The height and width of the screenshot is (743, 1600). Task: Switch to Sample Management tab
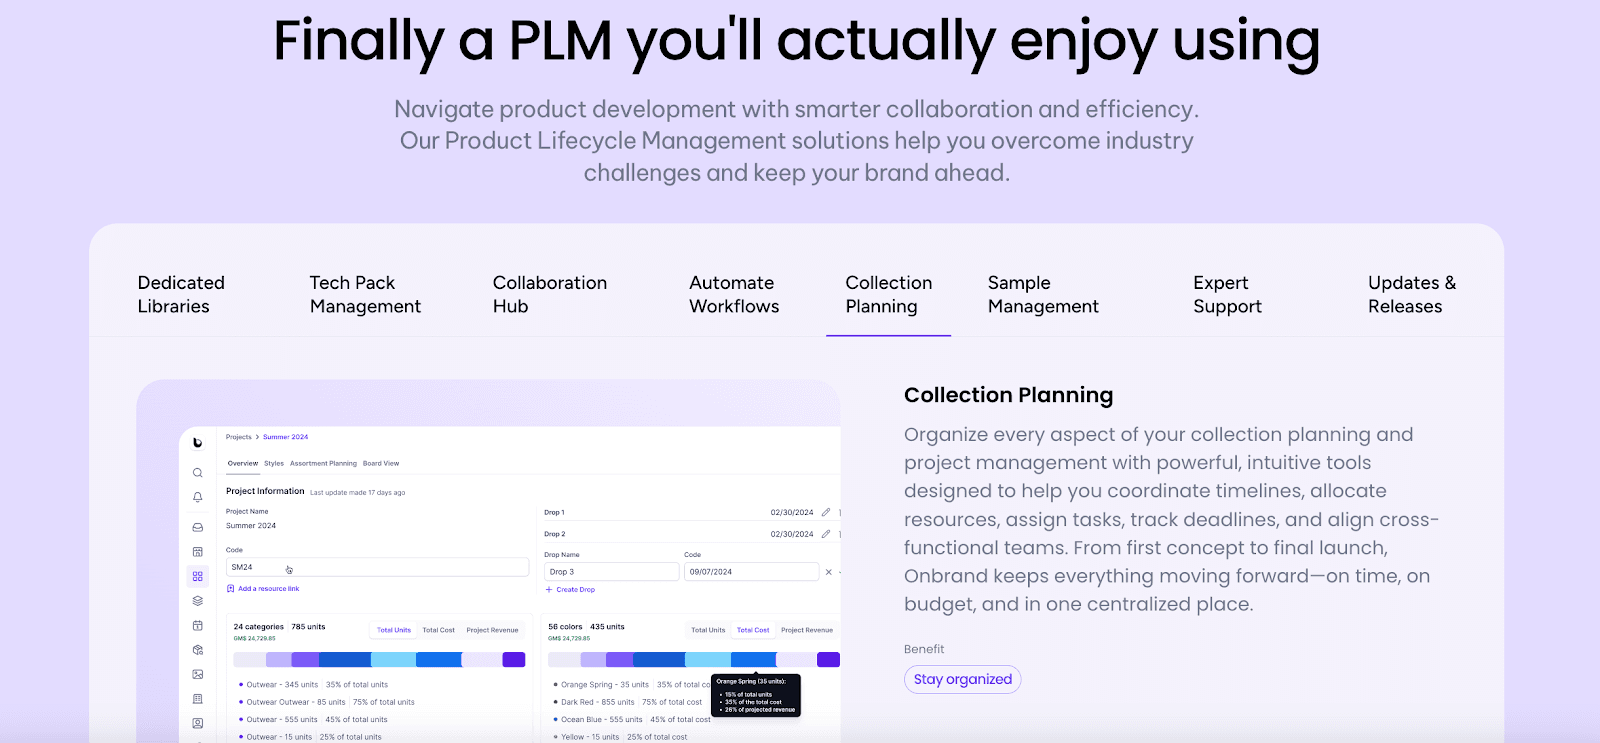[x=1043, y=295]
